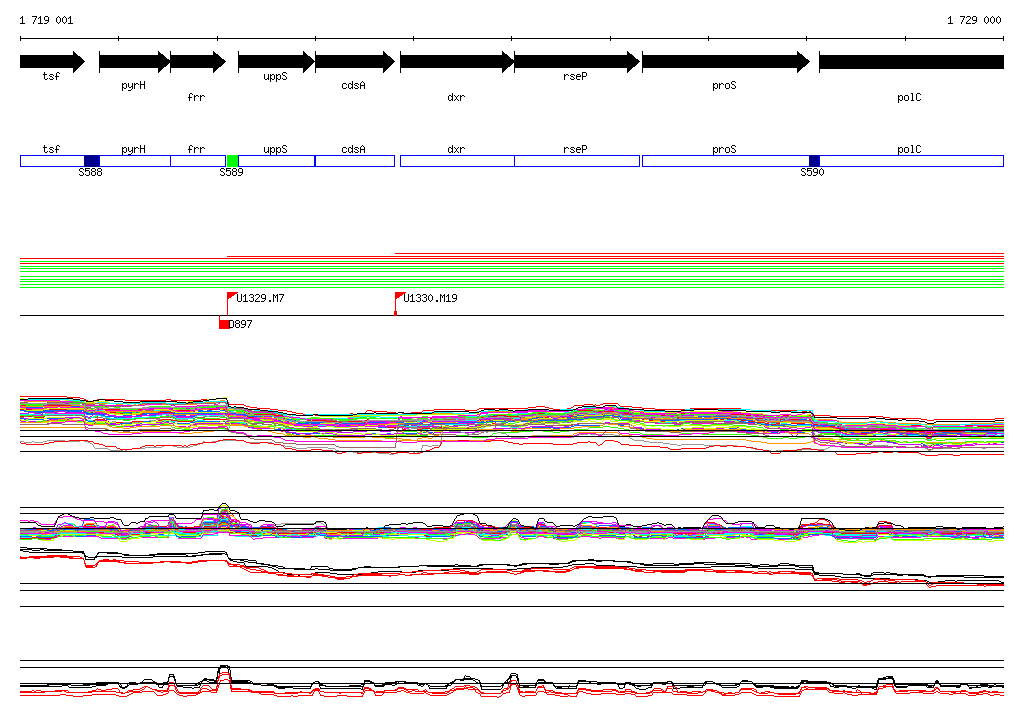Click the D897 red block marker

(224, 324)
